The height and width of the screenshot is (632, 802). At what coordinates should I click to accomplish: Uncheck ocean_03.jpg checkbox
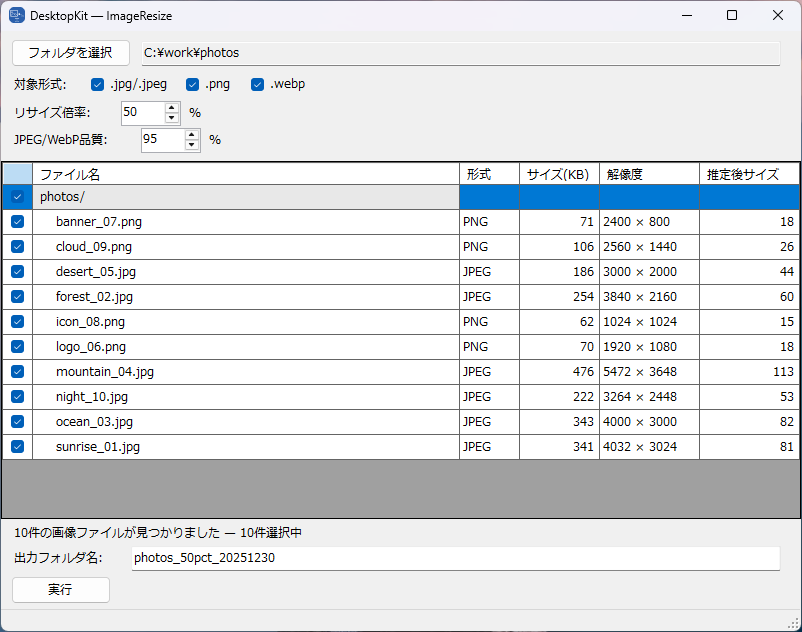pos(17,422)
